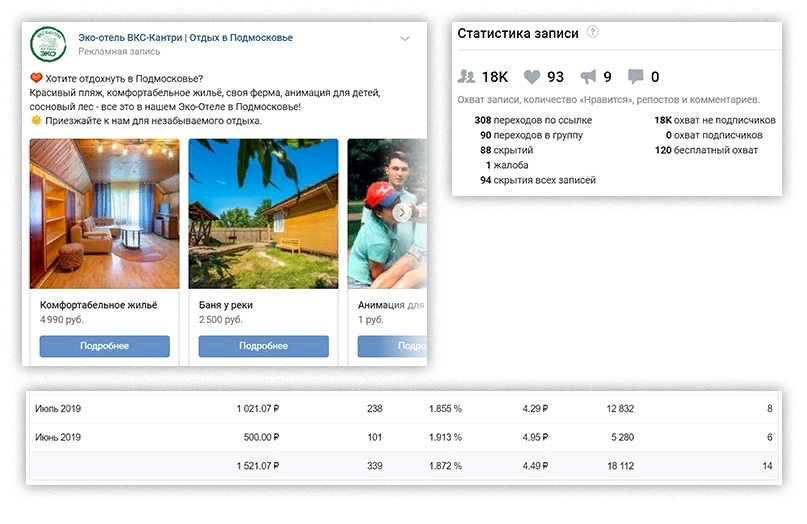Image resolution: width=807 pixels, height=524 pixels.
Task: Click the 18K охват не подписчиков row
Action: (715, 120)
